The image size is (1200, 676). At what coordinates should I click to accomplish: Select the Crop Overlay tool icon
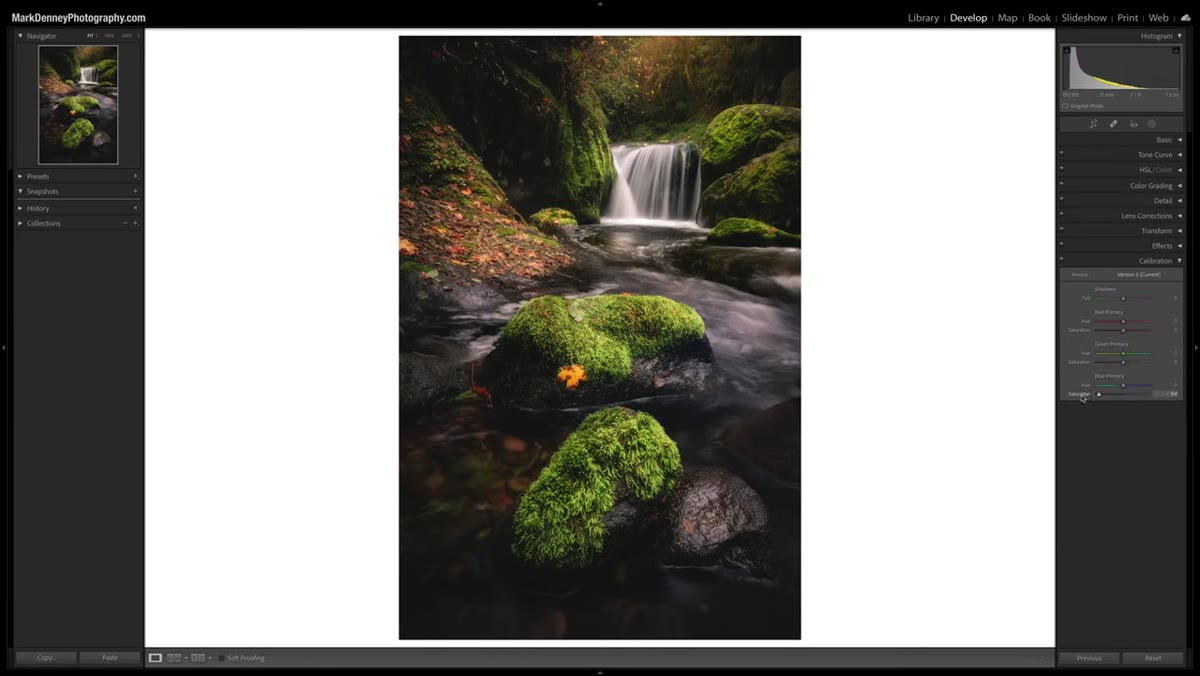(1094, 124)
